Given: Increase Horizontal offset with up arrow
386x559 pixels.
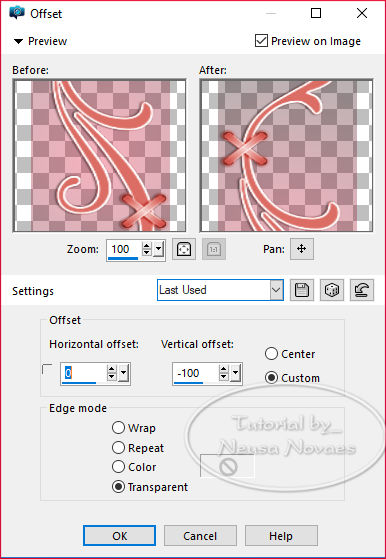Looking at the screenshot, I should (112, 370).
